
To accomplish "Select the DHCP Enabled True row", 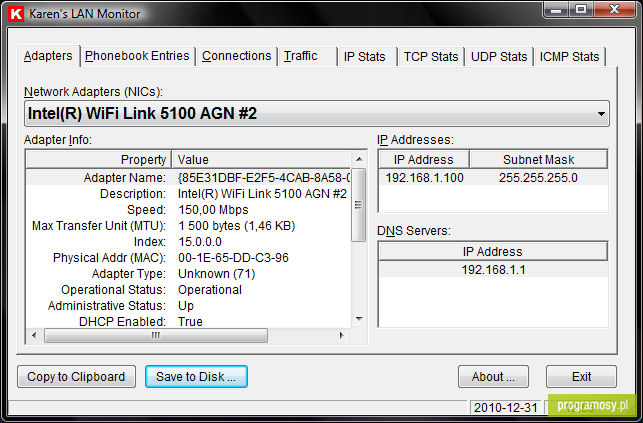I will tap(189, 321).
